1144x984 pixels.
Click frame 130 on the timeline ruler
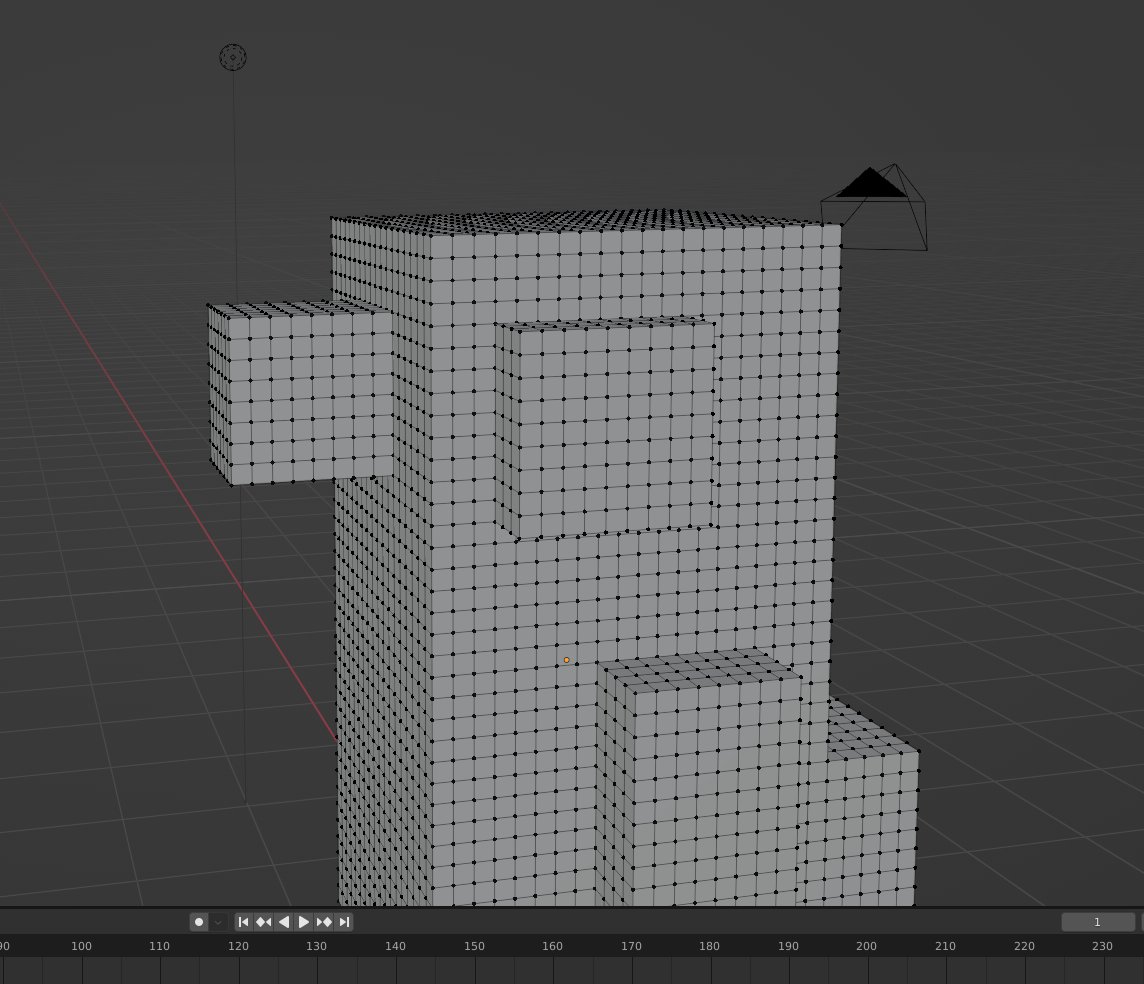coord(316,946)
